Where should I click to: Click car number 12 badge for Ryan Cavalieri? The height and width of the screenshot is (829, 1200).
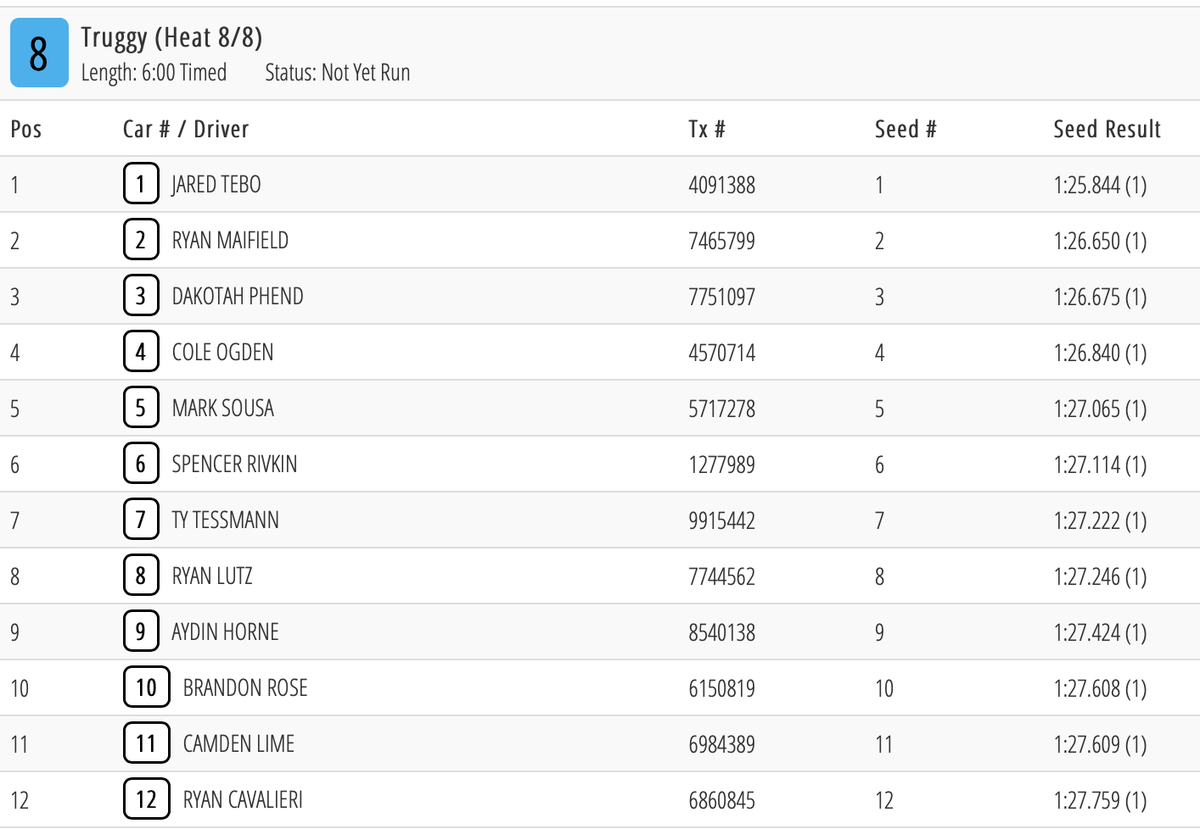pyautogui.click(x=146, y=800)
